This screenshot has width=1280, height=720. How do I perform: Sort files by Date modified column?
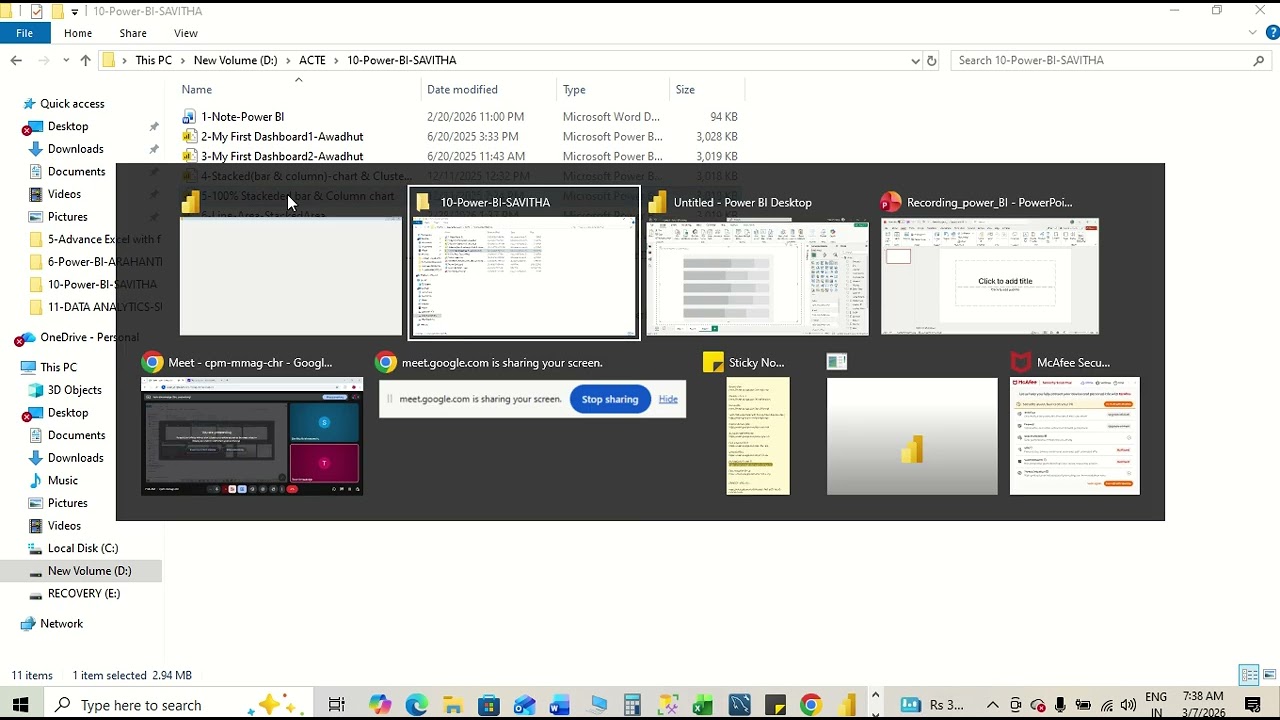point(462,89)
